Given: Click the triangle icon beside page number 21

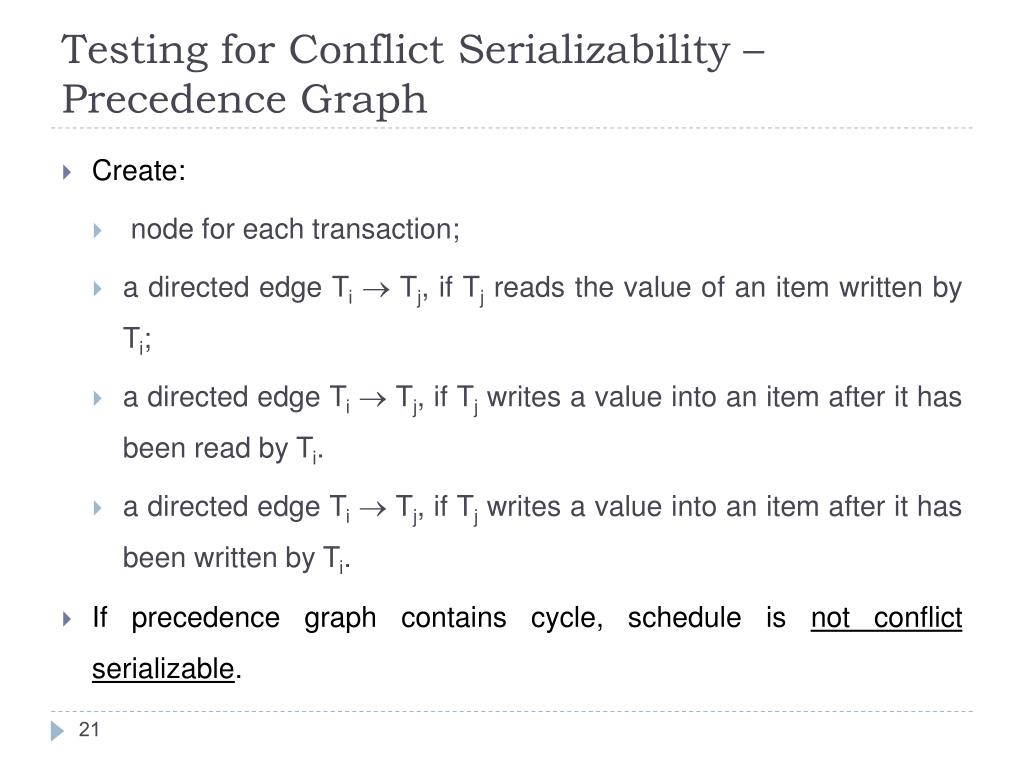Looking at the screenshot, I should tap(57, 731).
